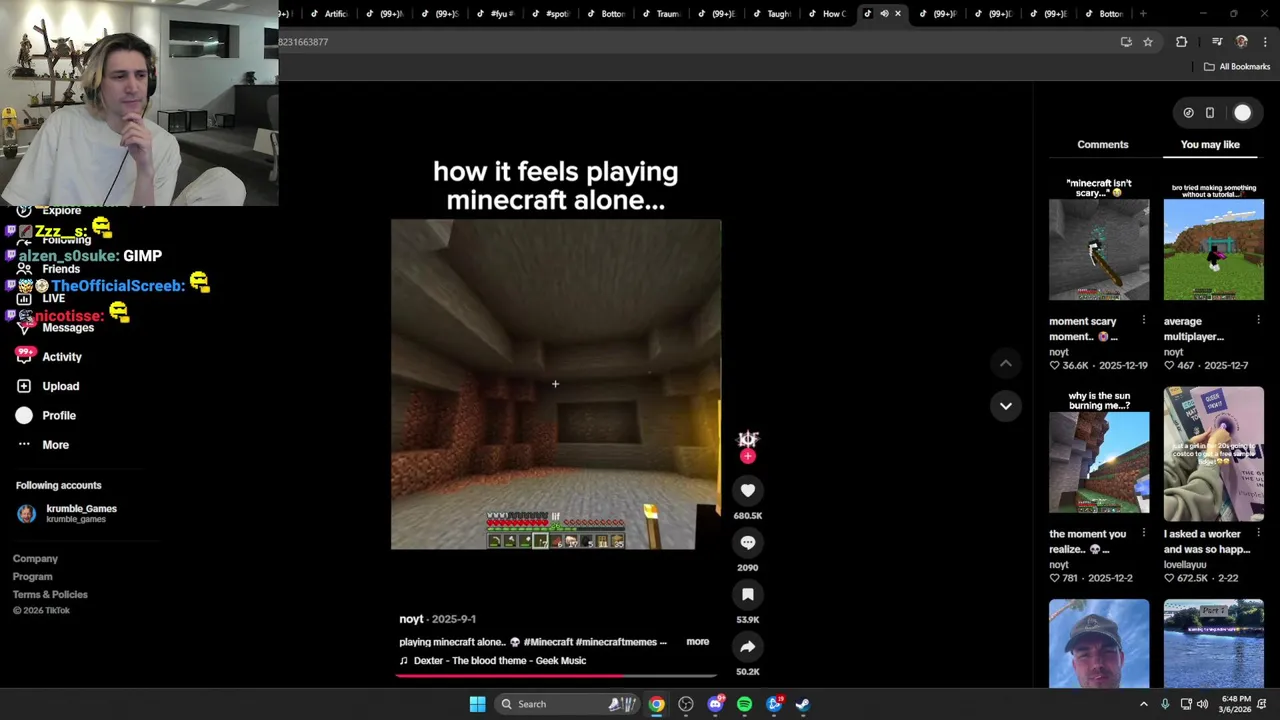Open Chrome media control icon
Screen dimensions: 1280x720
click(x=1217, y=42)
